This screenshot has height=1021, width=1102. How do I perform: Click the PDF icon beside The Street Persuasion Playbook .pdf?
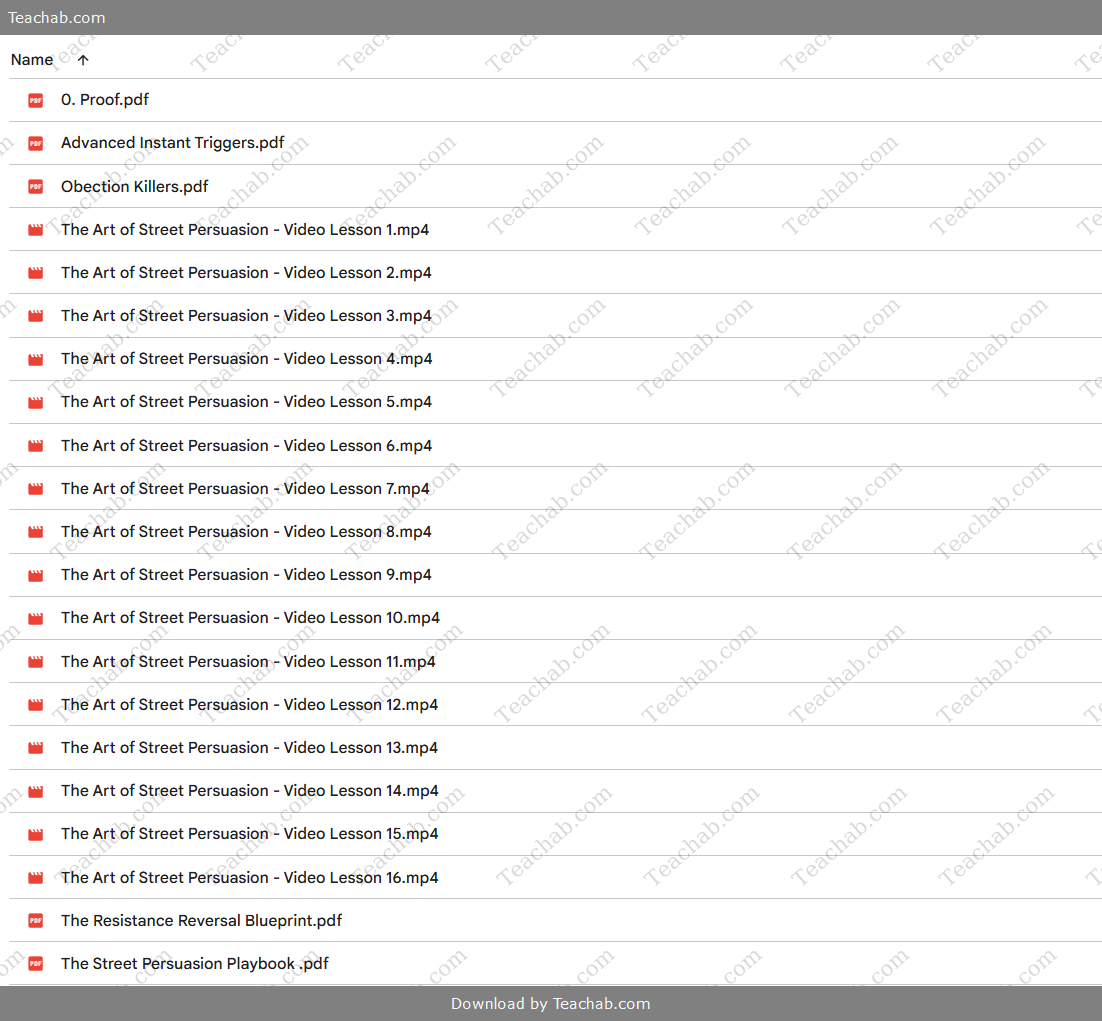(x=36, y=964)
